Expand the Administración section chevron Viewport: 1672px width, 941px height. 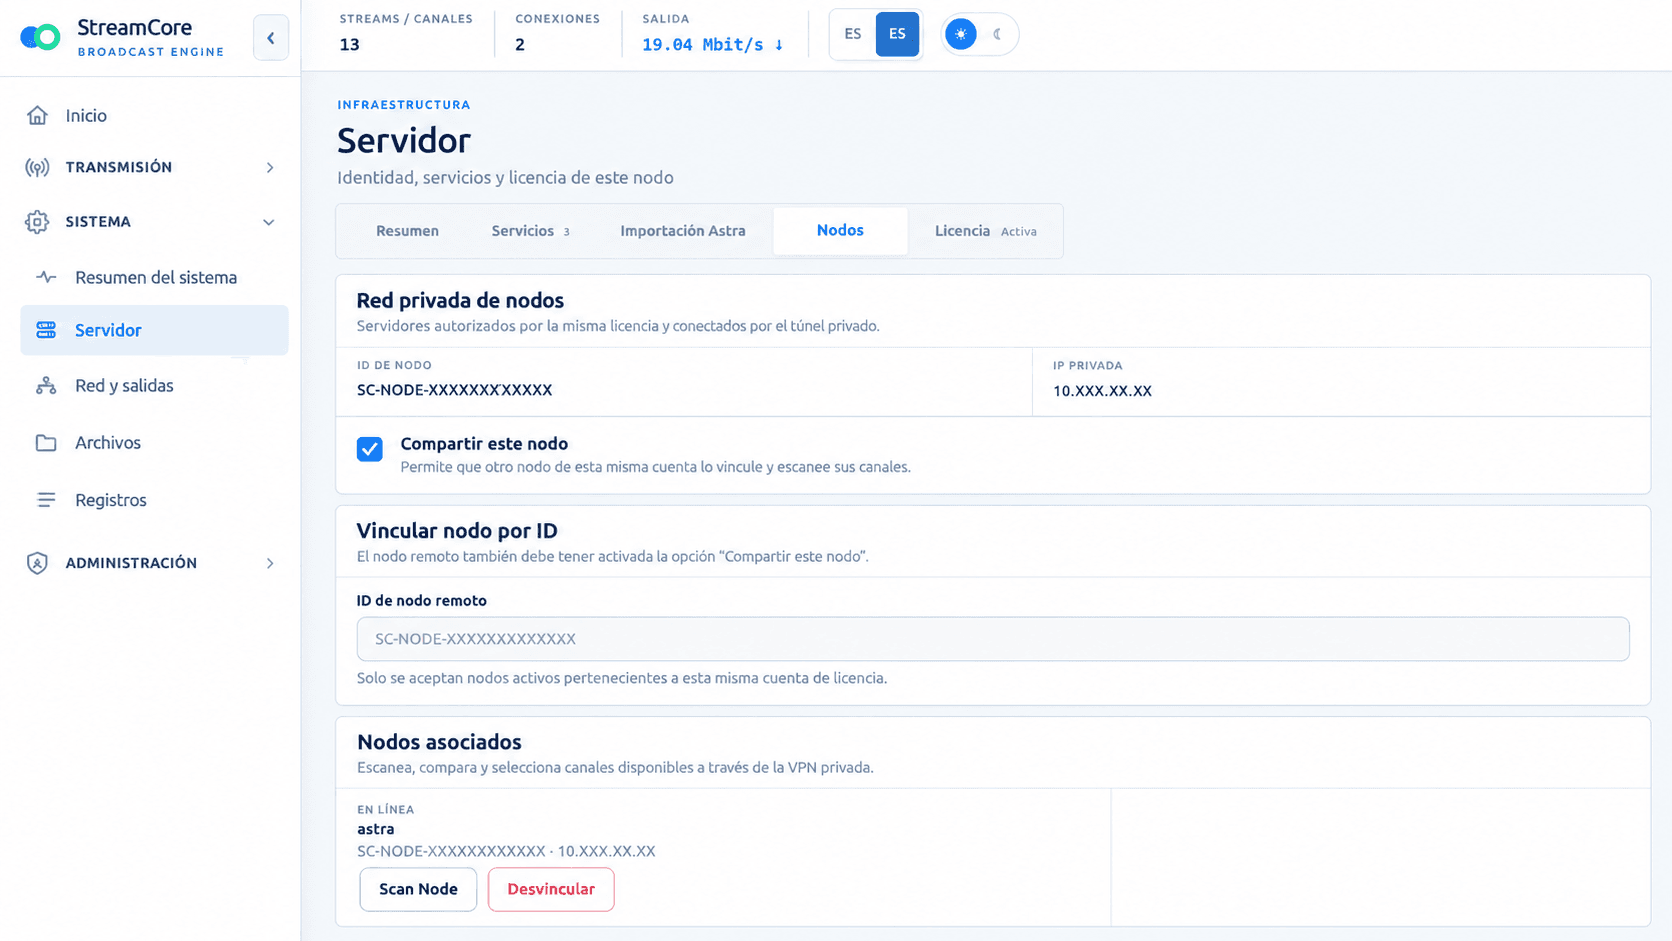click(270, 563)
